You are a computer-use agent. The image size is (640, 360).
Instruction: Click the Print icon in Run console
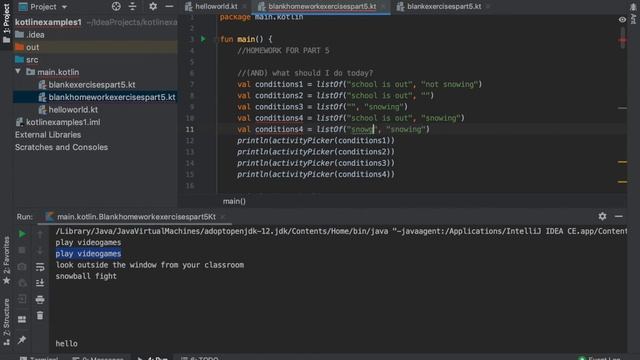click(40, 299)
